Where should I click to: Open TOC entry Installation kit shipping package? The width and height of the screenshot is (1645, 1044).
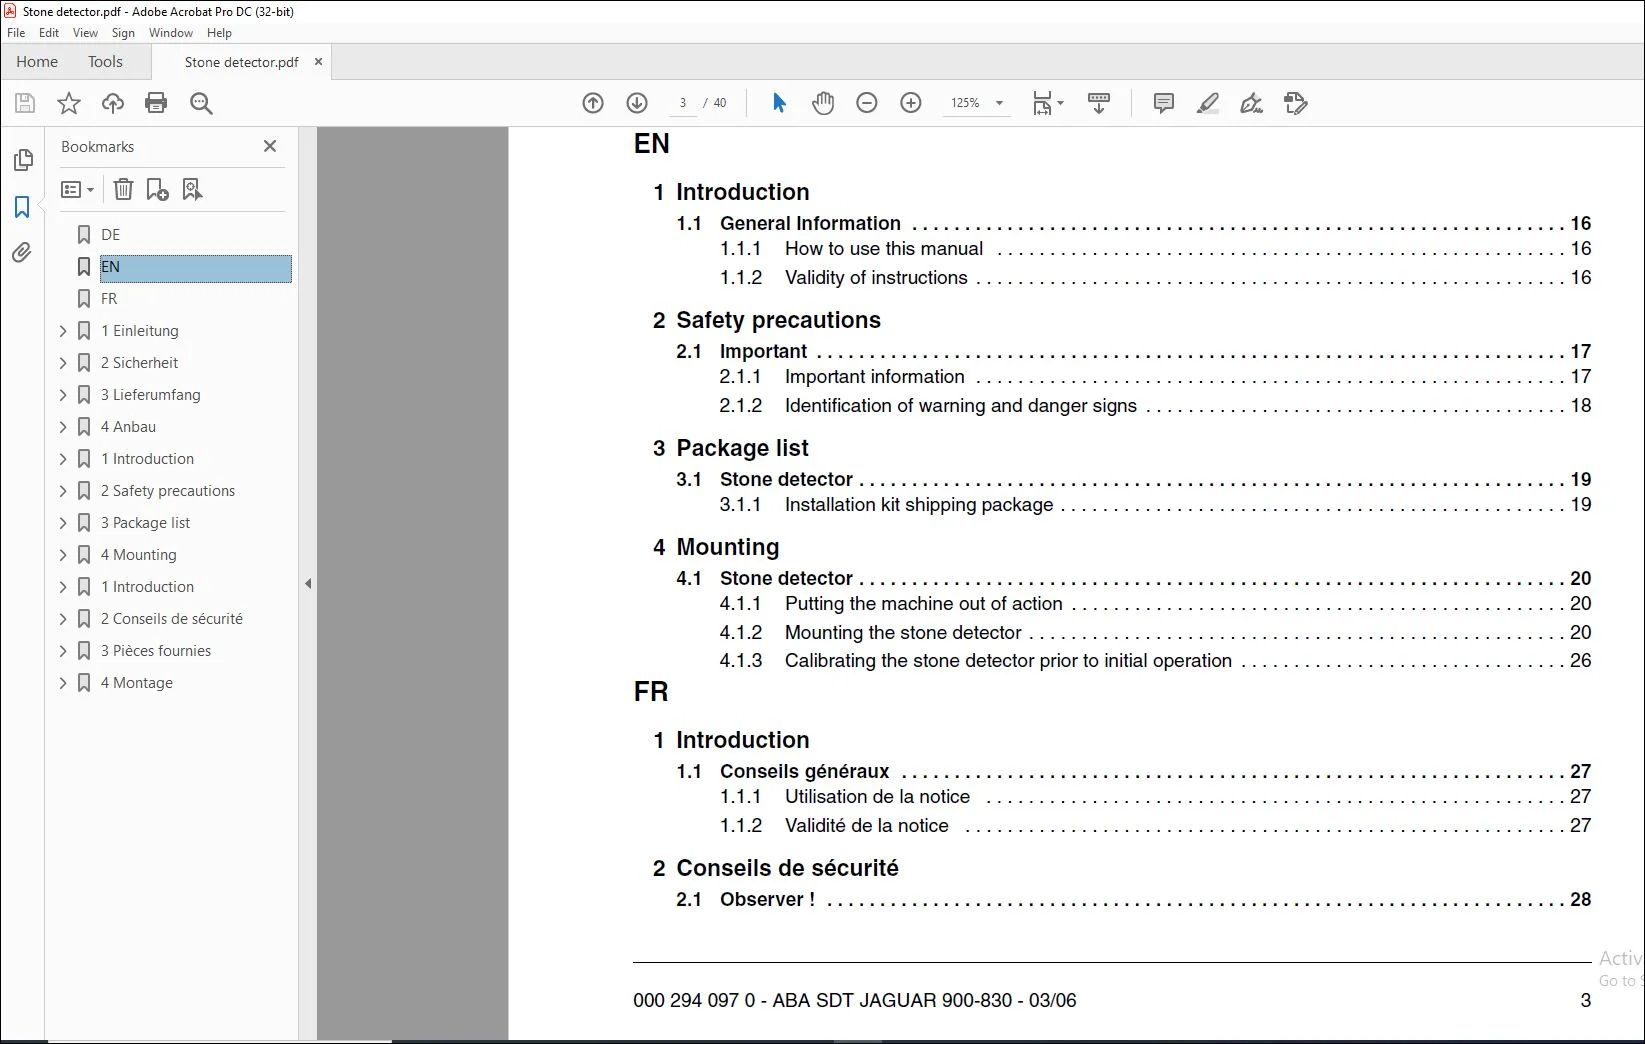(x=919, y=505)
